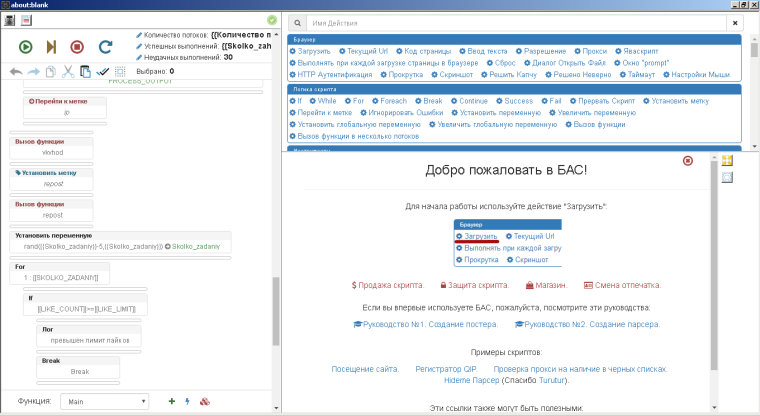Toggle the select-all double checkmark
This screenshot has height=416, width=760.
[120, 71]
